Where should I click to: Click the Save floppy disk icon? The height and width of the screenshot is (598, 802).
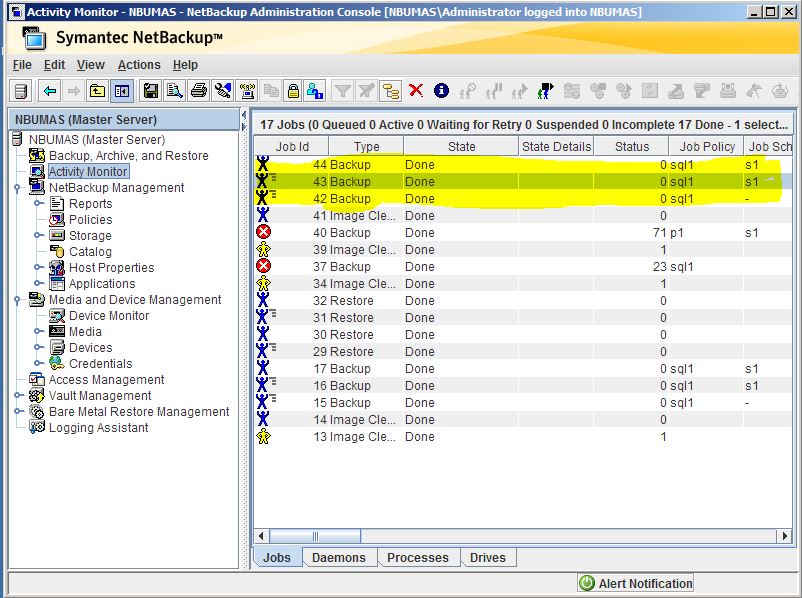tap(150, 92)
